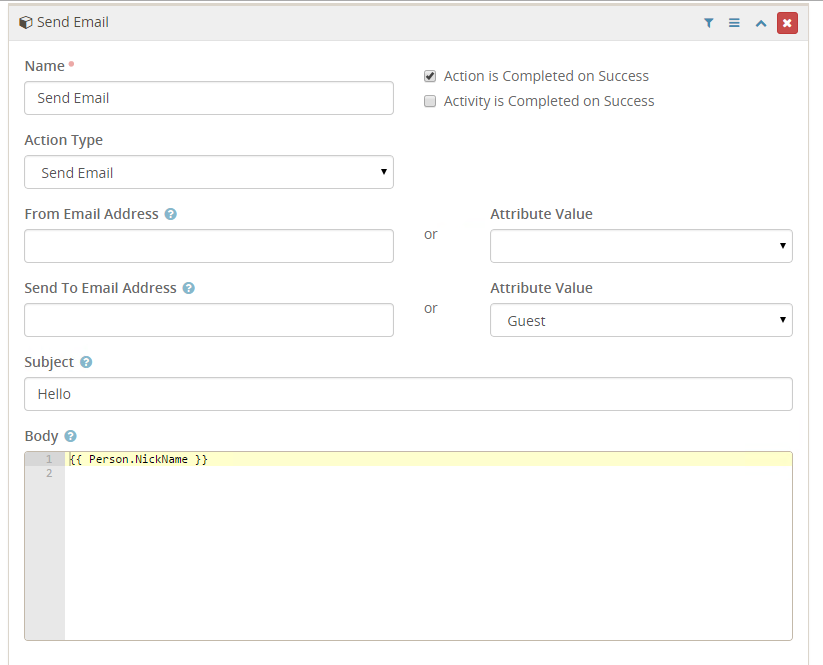Click the cube icon beside Send Email title
Viewport: 823px width, 665px height.
pyautogui.click(x=25, y=22)
